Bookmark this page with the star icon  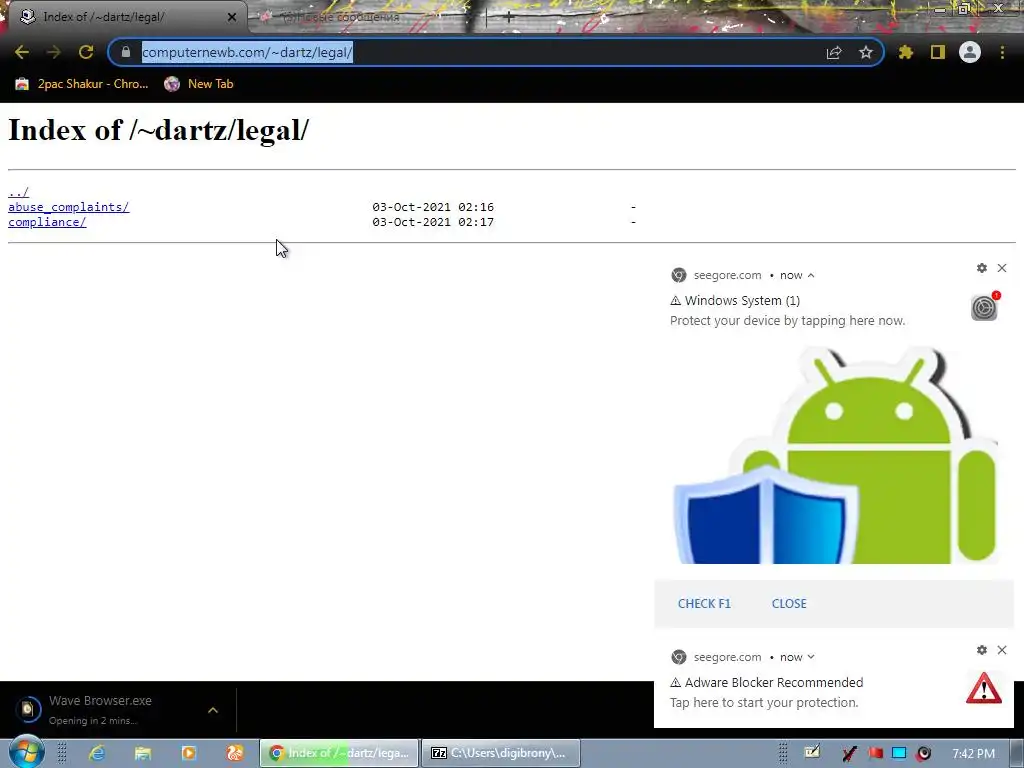click(866, 52)
